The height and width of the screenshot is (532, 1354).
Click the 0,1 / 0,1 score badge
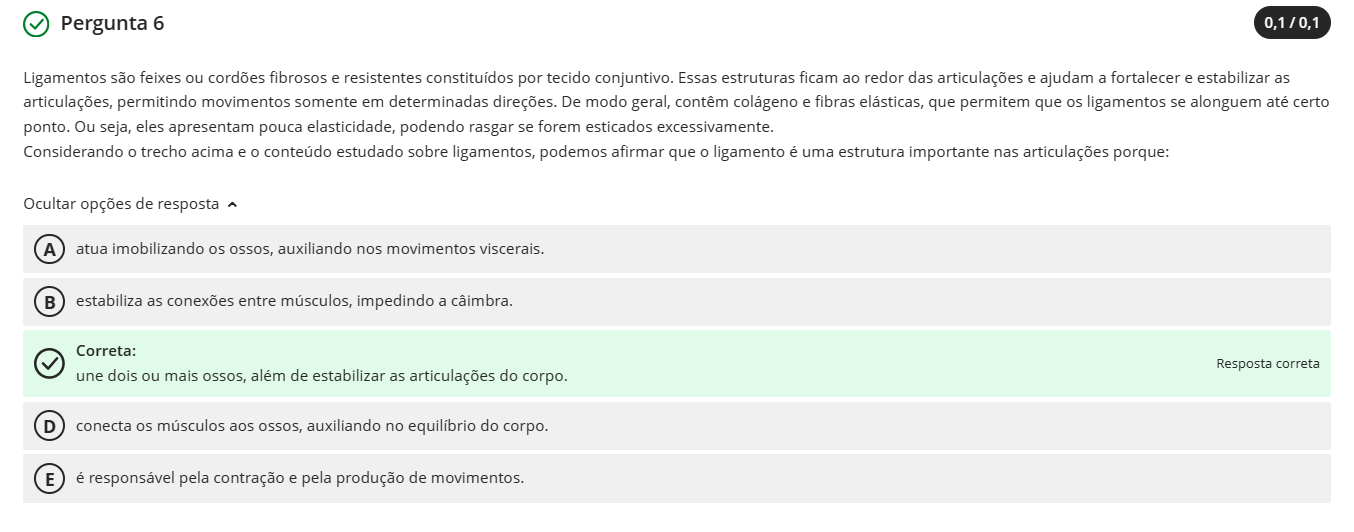click(1291, 23)
